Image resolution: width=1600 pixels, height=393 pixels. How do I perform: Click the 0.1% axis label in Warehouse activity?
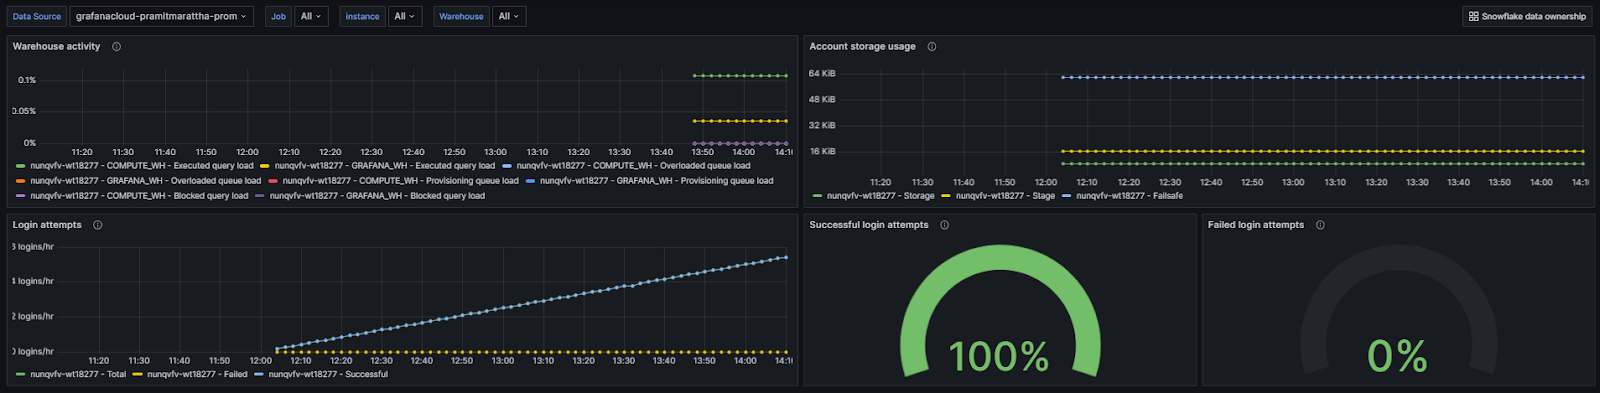tap(27, 80)
